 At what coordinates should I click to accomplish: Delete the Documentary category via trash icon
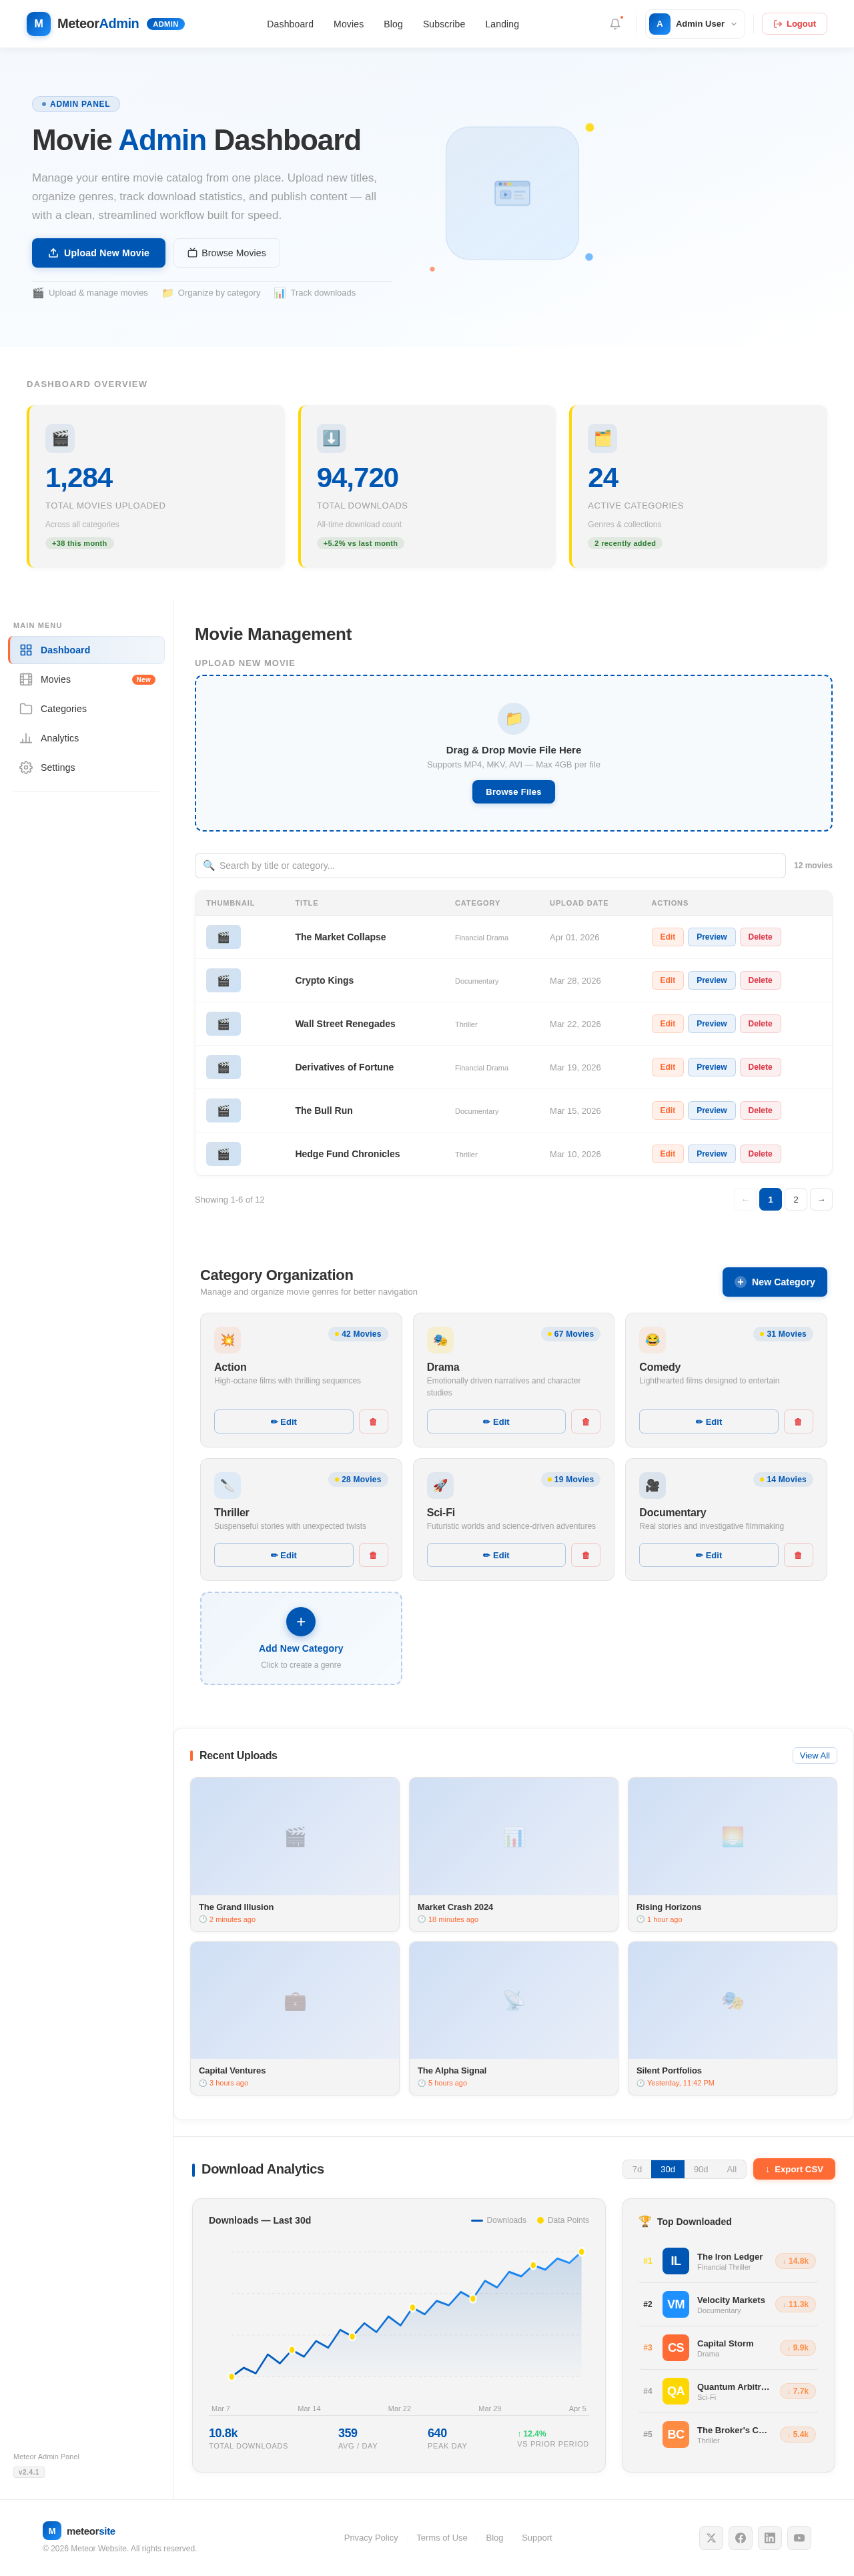coord(798,1555)
